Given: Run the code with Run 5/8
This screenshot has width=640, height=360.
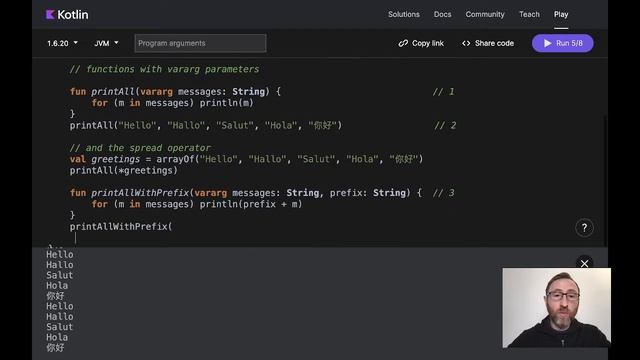Looking at the screenshot, I should click(562, 43).
